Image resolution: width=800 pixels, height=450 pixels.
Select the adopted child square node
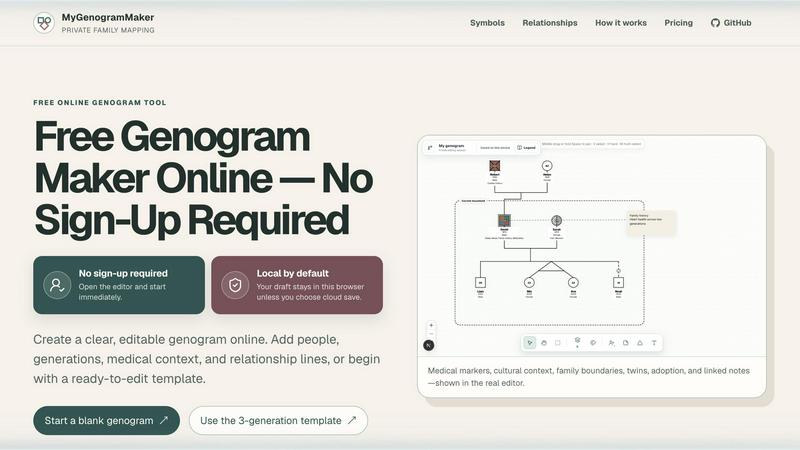tap(618, 282)
